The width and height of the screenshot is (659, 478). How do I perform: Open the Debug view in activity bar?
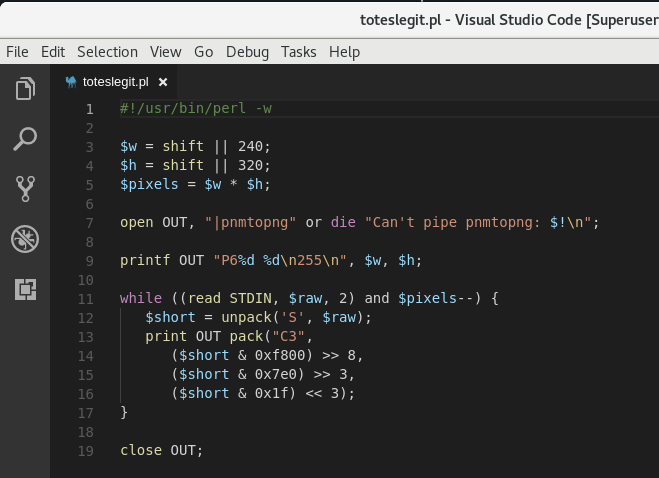25,238
